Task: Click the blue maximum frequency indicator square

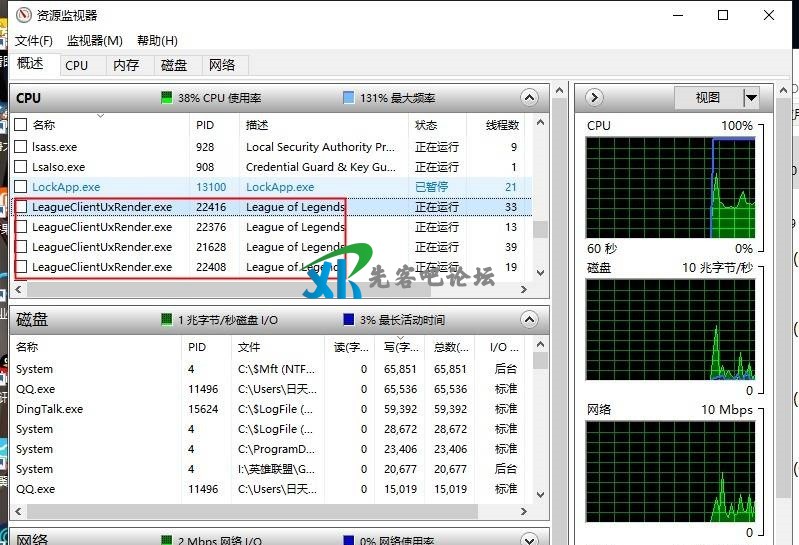Action: [348, 98]
